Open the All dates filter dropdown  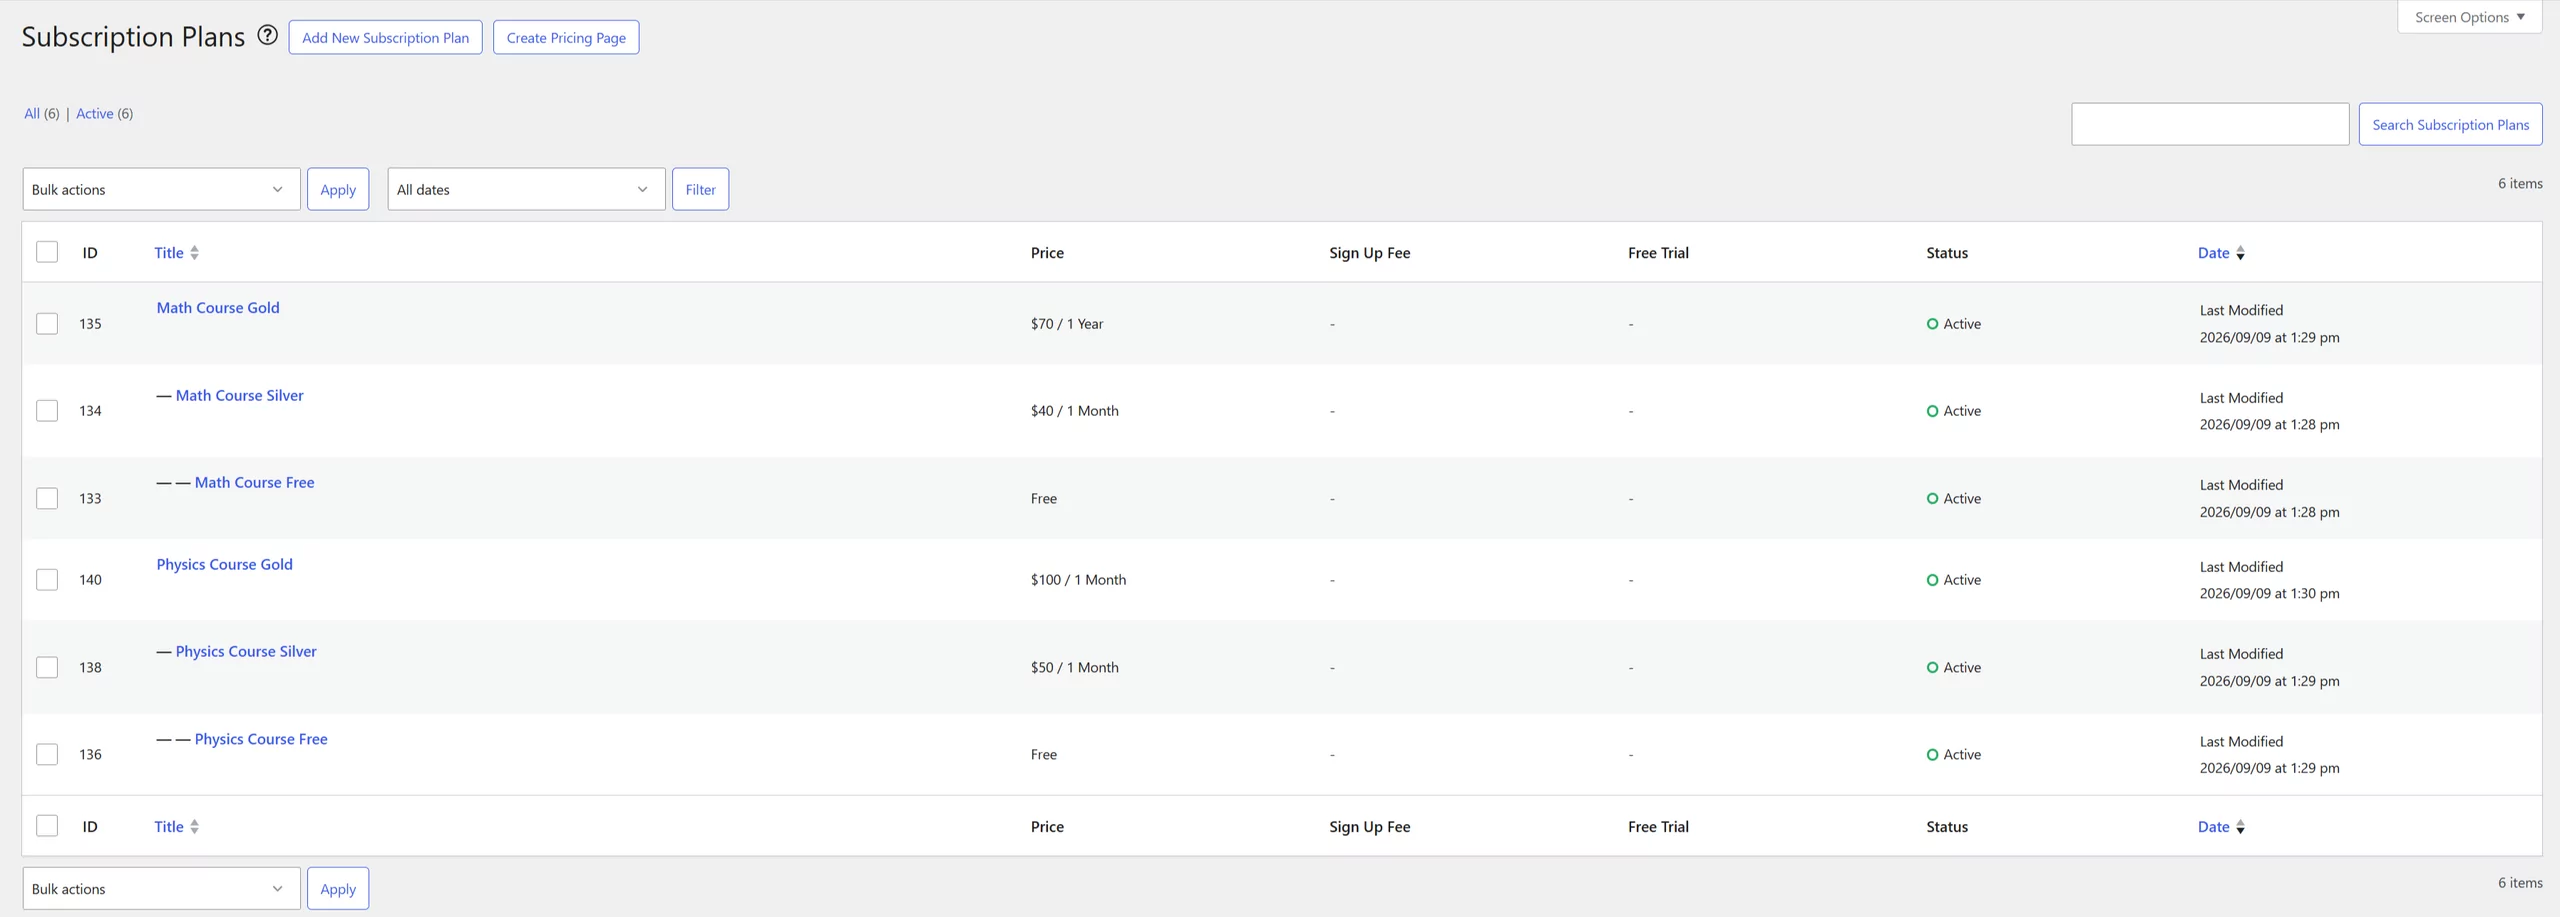click(x=526, y=189)
